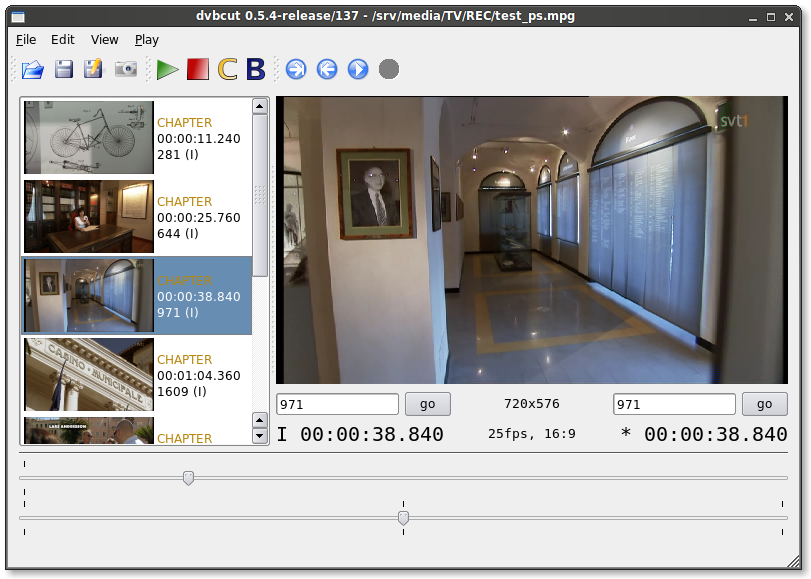Click the Save As toolbar icon

pyautogui.click(x=92, y=69)
